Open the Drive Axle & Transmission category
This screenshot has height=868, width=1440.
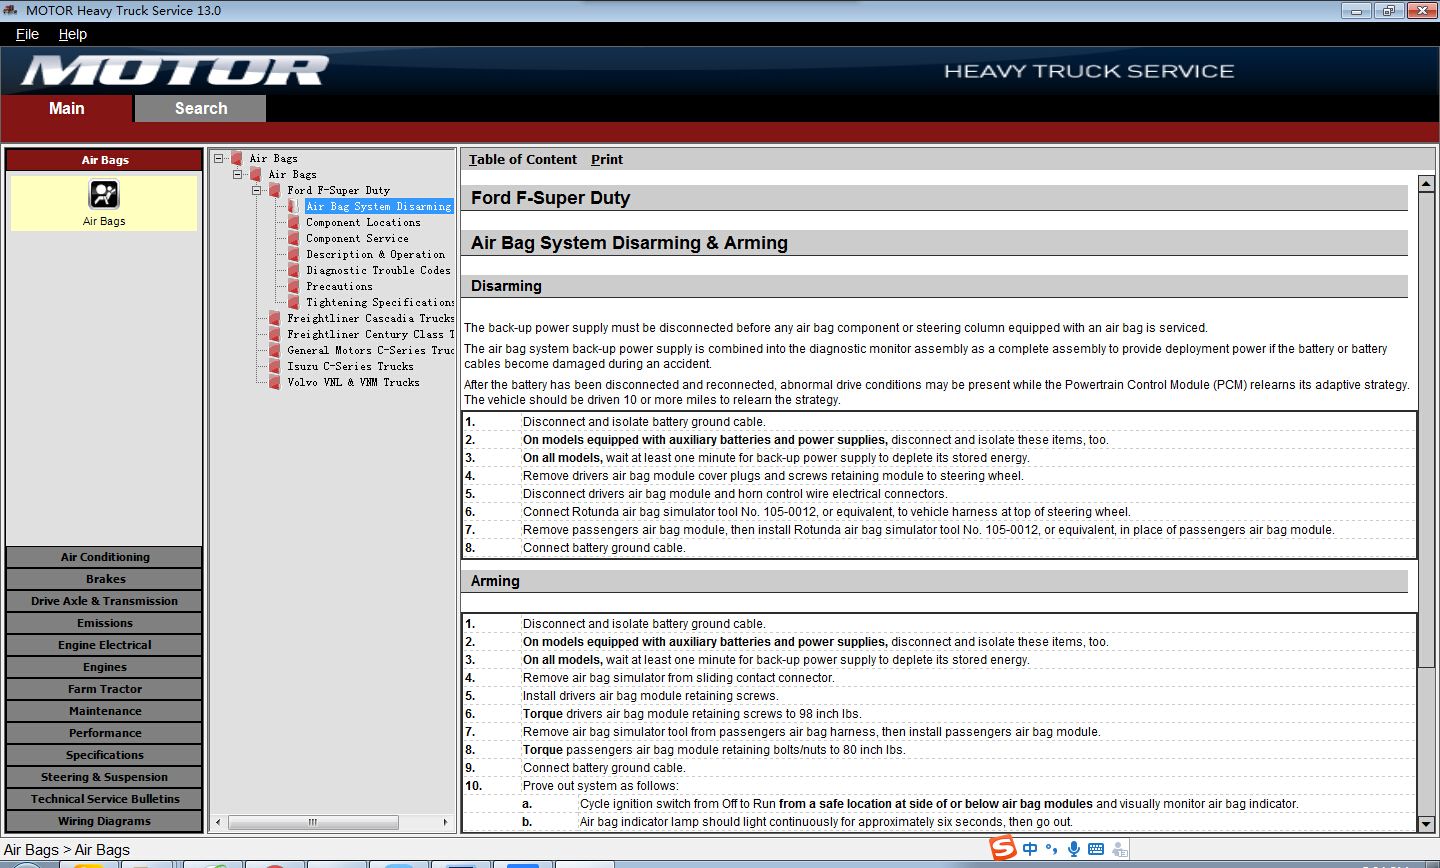pyautogui.click(x=105, y=601)
